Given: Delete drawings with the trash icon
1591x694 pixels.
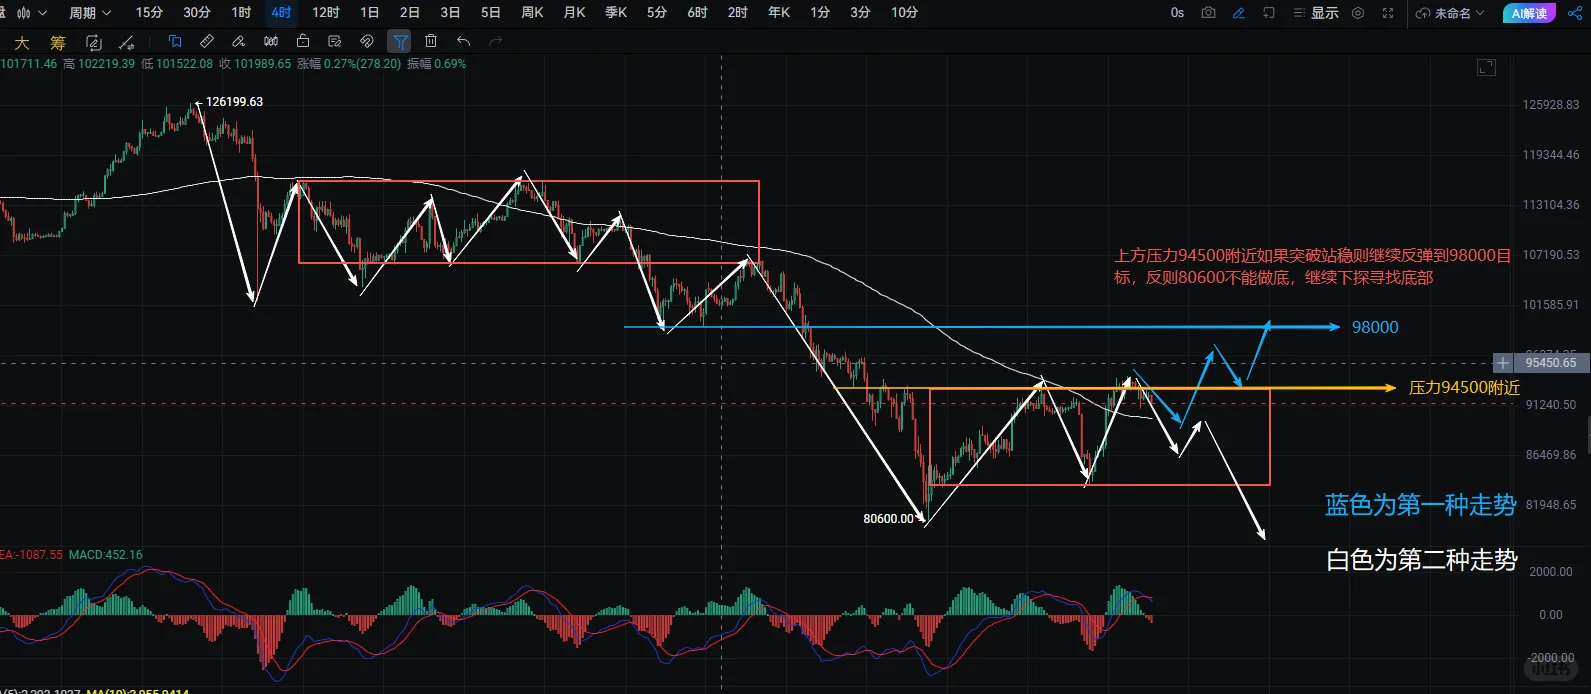Looking at the screenshot, I should coord(431,41).
